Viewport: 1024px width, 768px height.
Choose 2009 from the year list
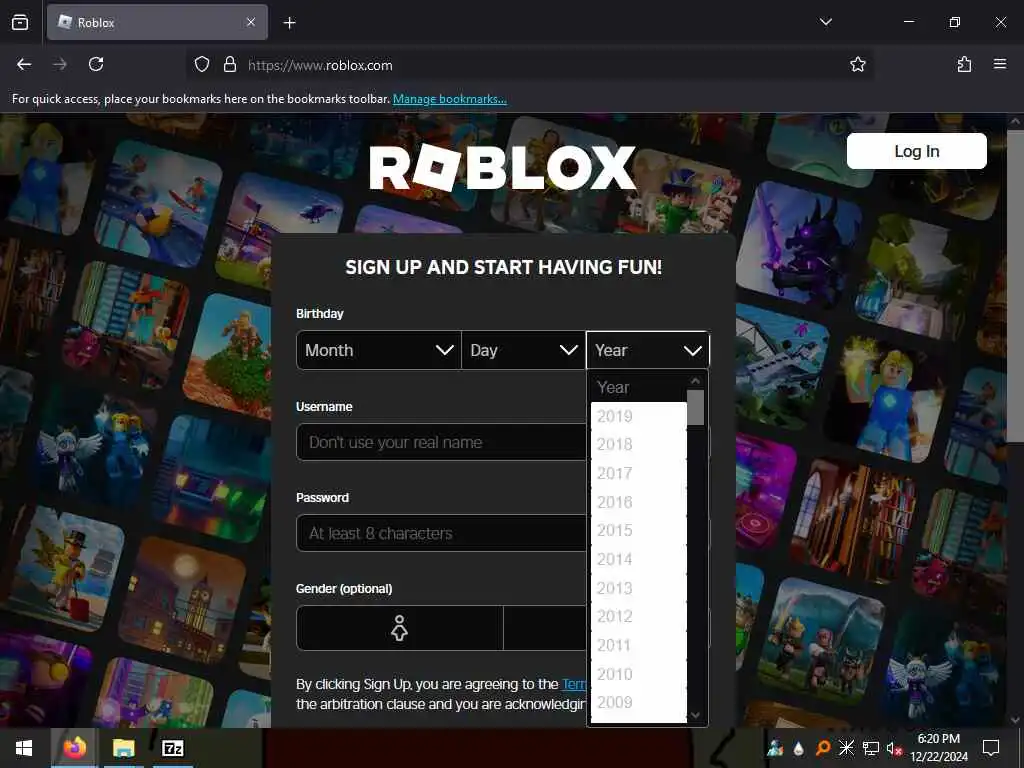(x=639, y=703)
